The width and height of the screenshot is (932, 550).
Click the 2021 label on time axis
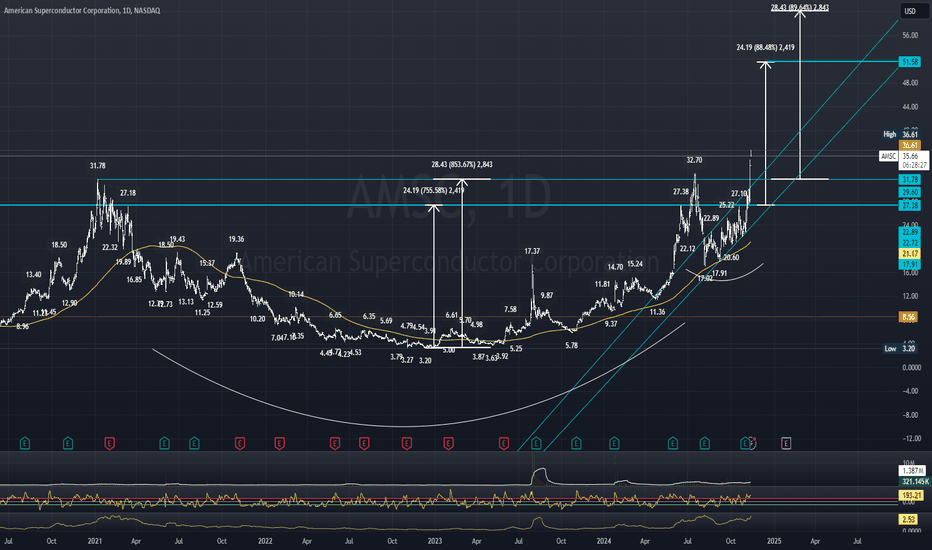95,541
